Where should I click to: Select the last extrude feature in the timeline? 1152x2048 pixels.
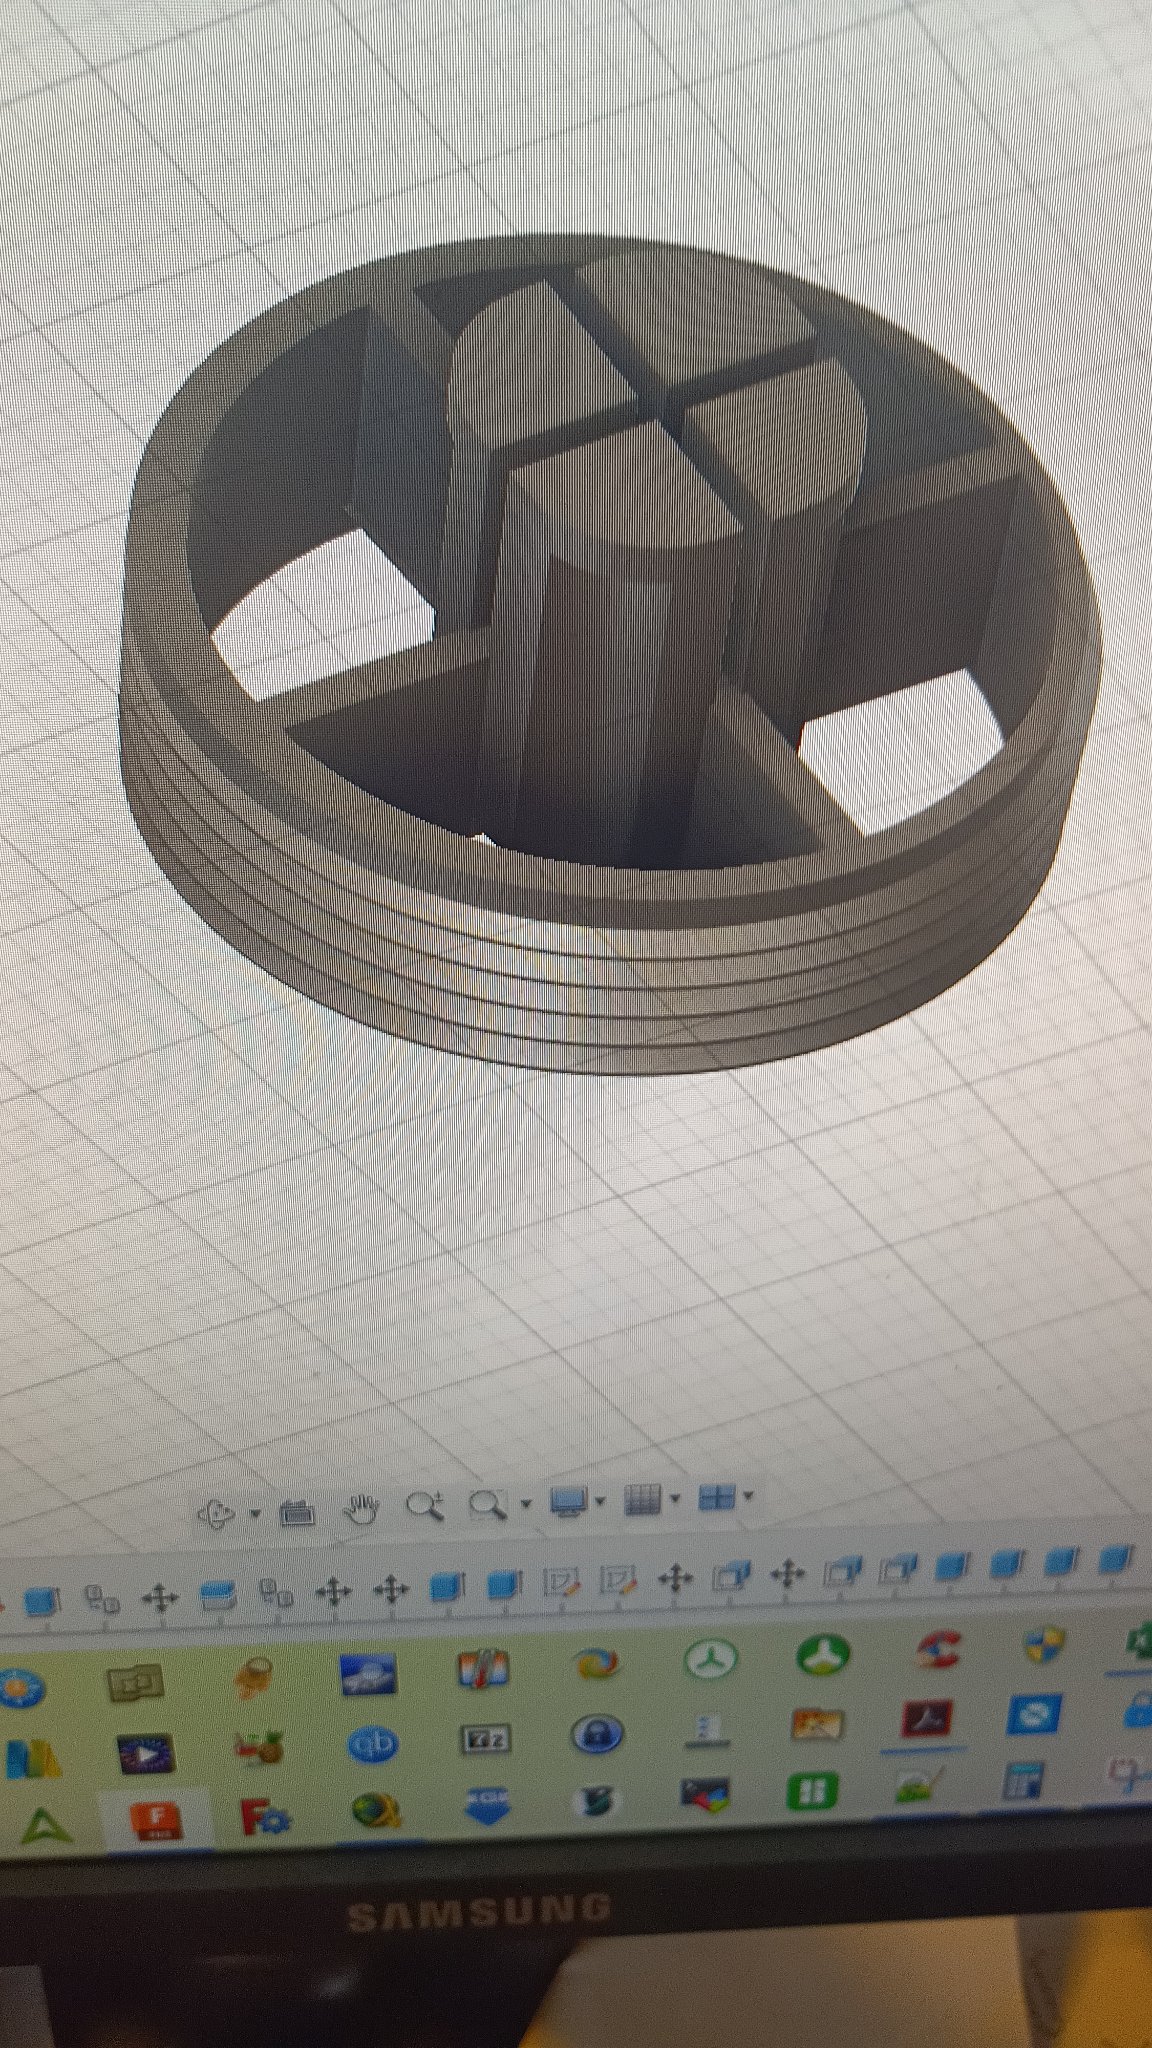tap(1116, 1560)
